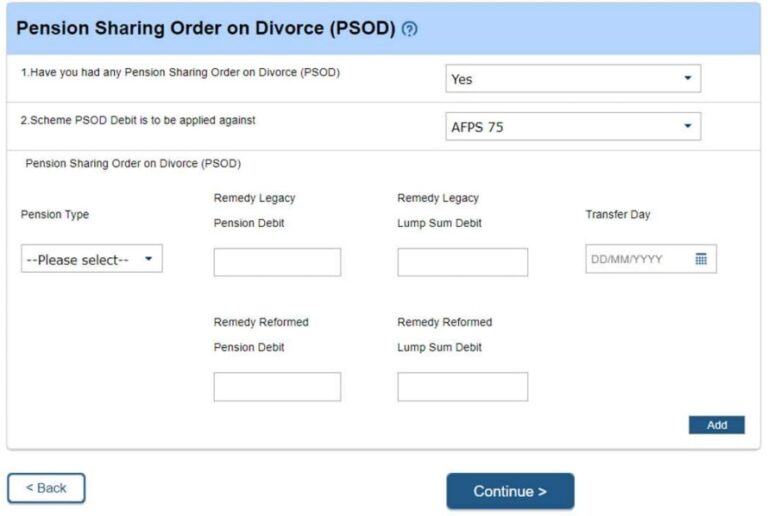
Task: Expand the PSOD question dropdown showing Yes
Action: [x=573, y=79]
